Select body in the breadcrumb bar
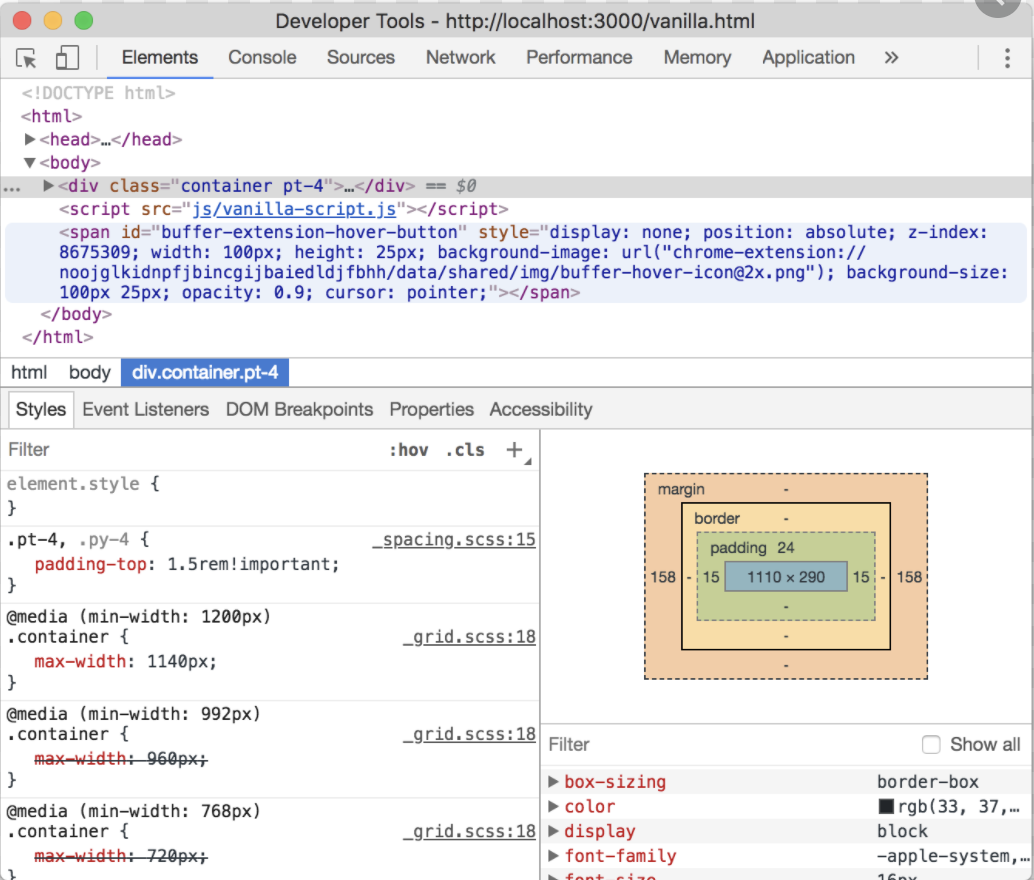The image size is (1034, 880). 90,373
